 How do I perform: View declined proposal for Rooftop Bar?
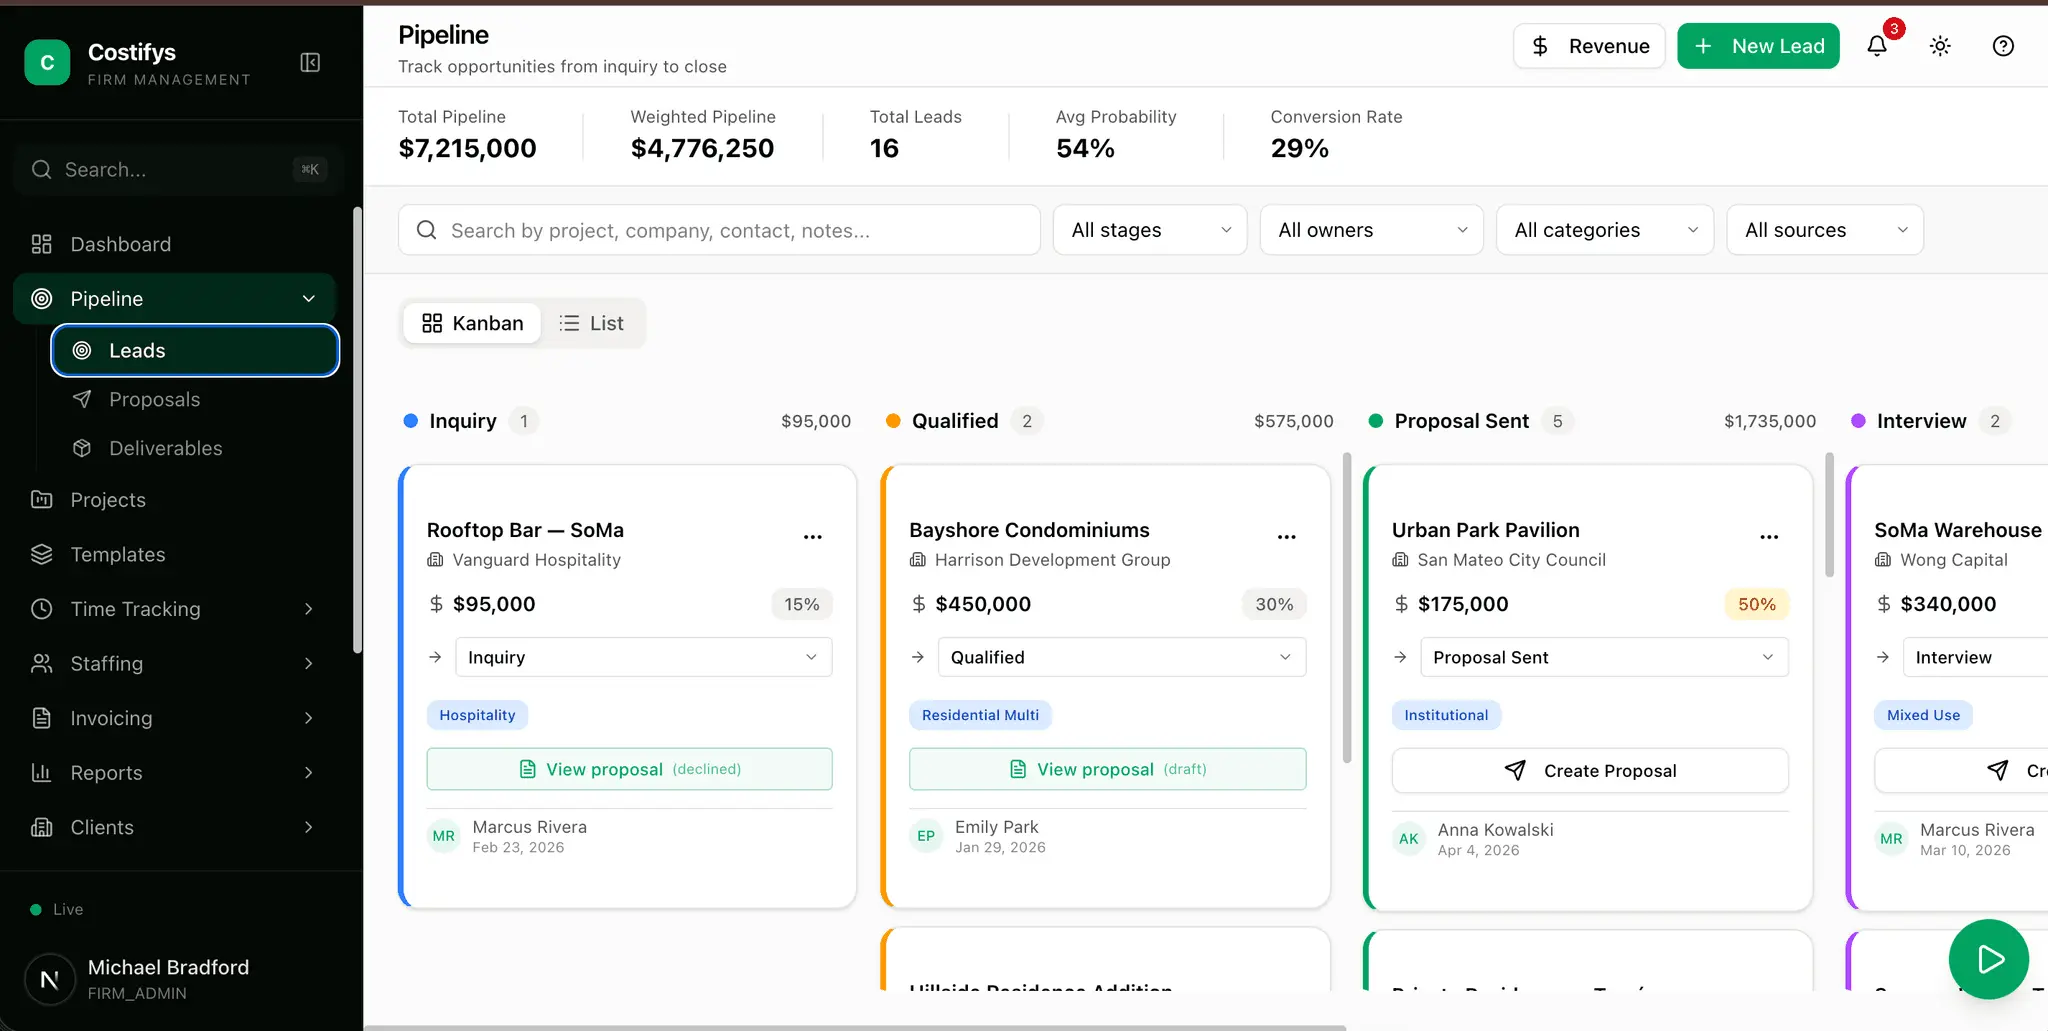[630, 769]
